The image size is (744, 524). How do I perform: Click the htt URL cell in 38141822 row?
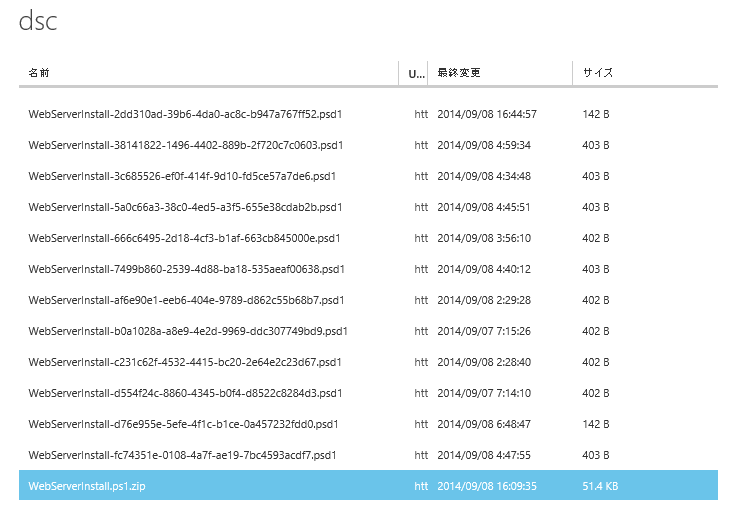point(421,145)
